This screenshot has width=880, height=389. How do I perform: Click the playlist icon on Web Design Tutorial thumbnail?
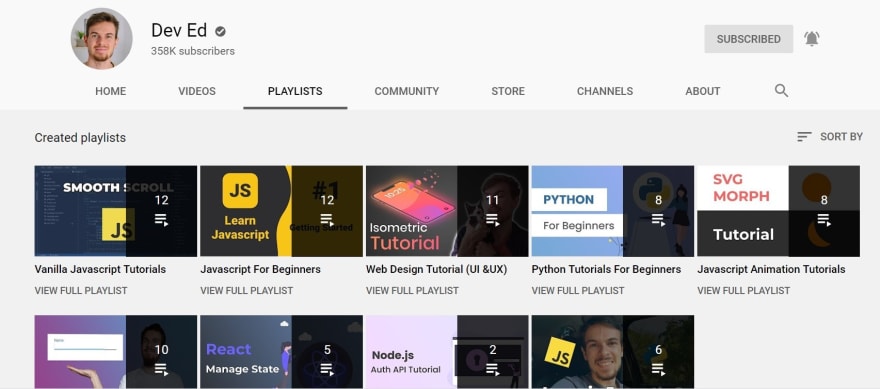[x=493, y=219]
